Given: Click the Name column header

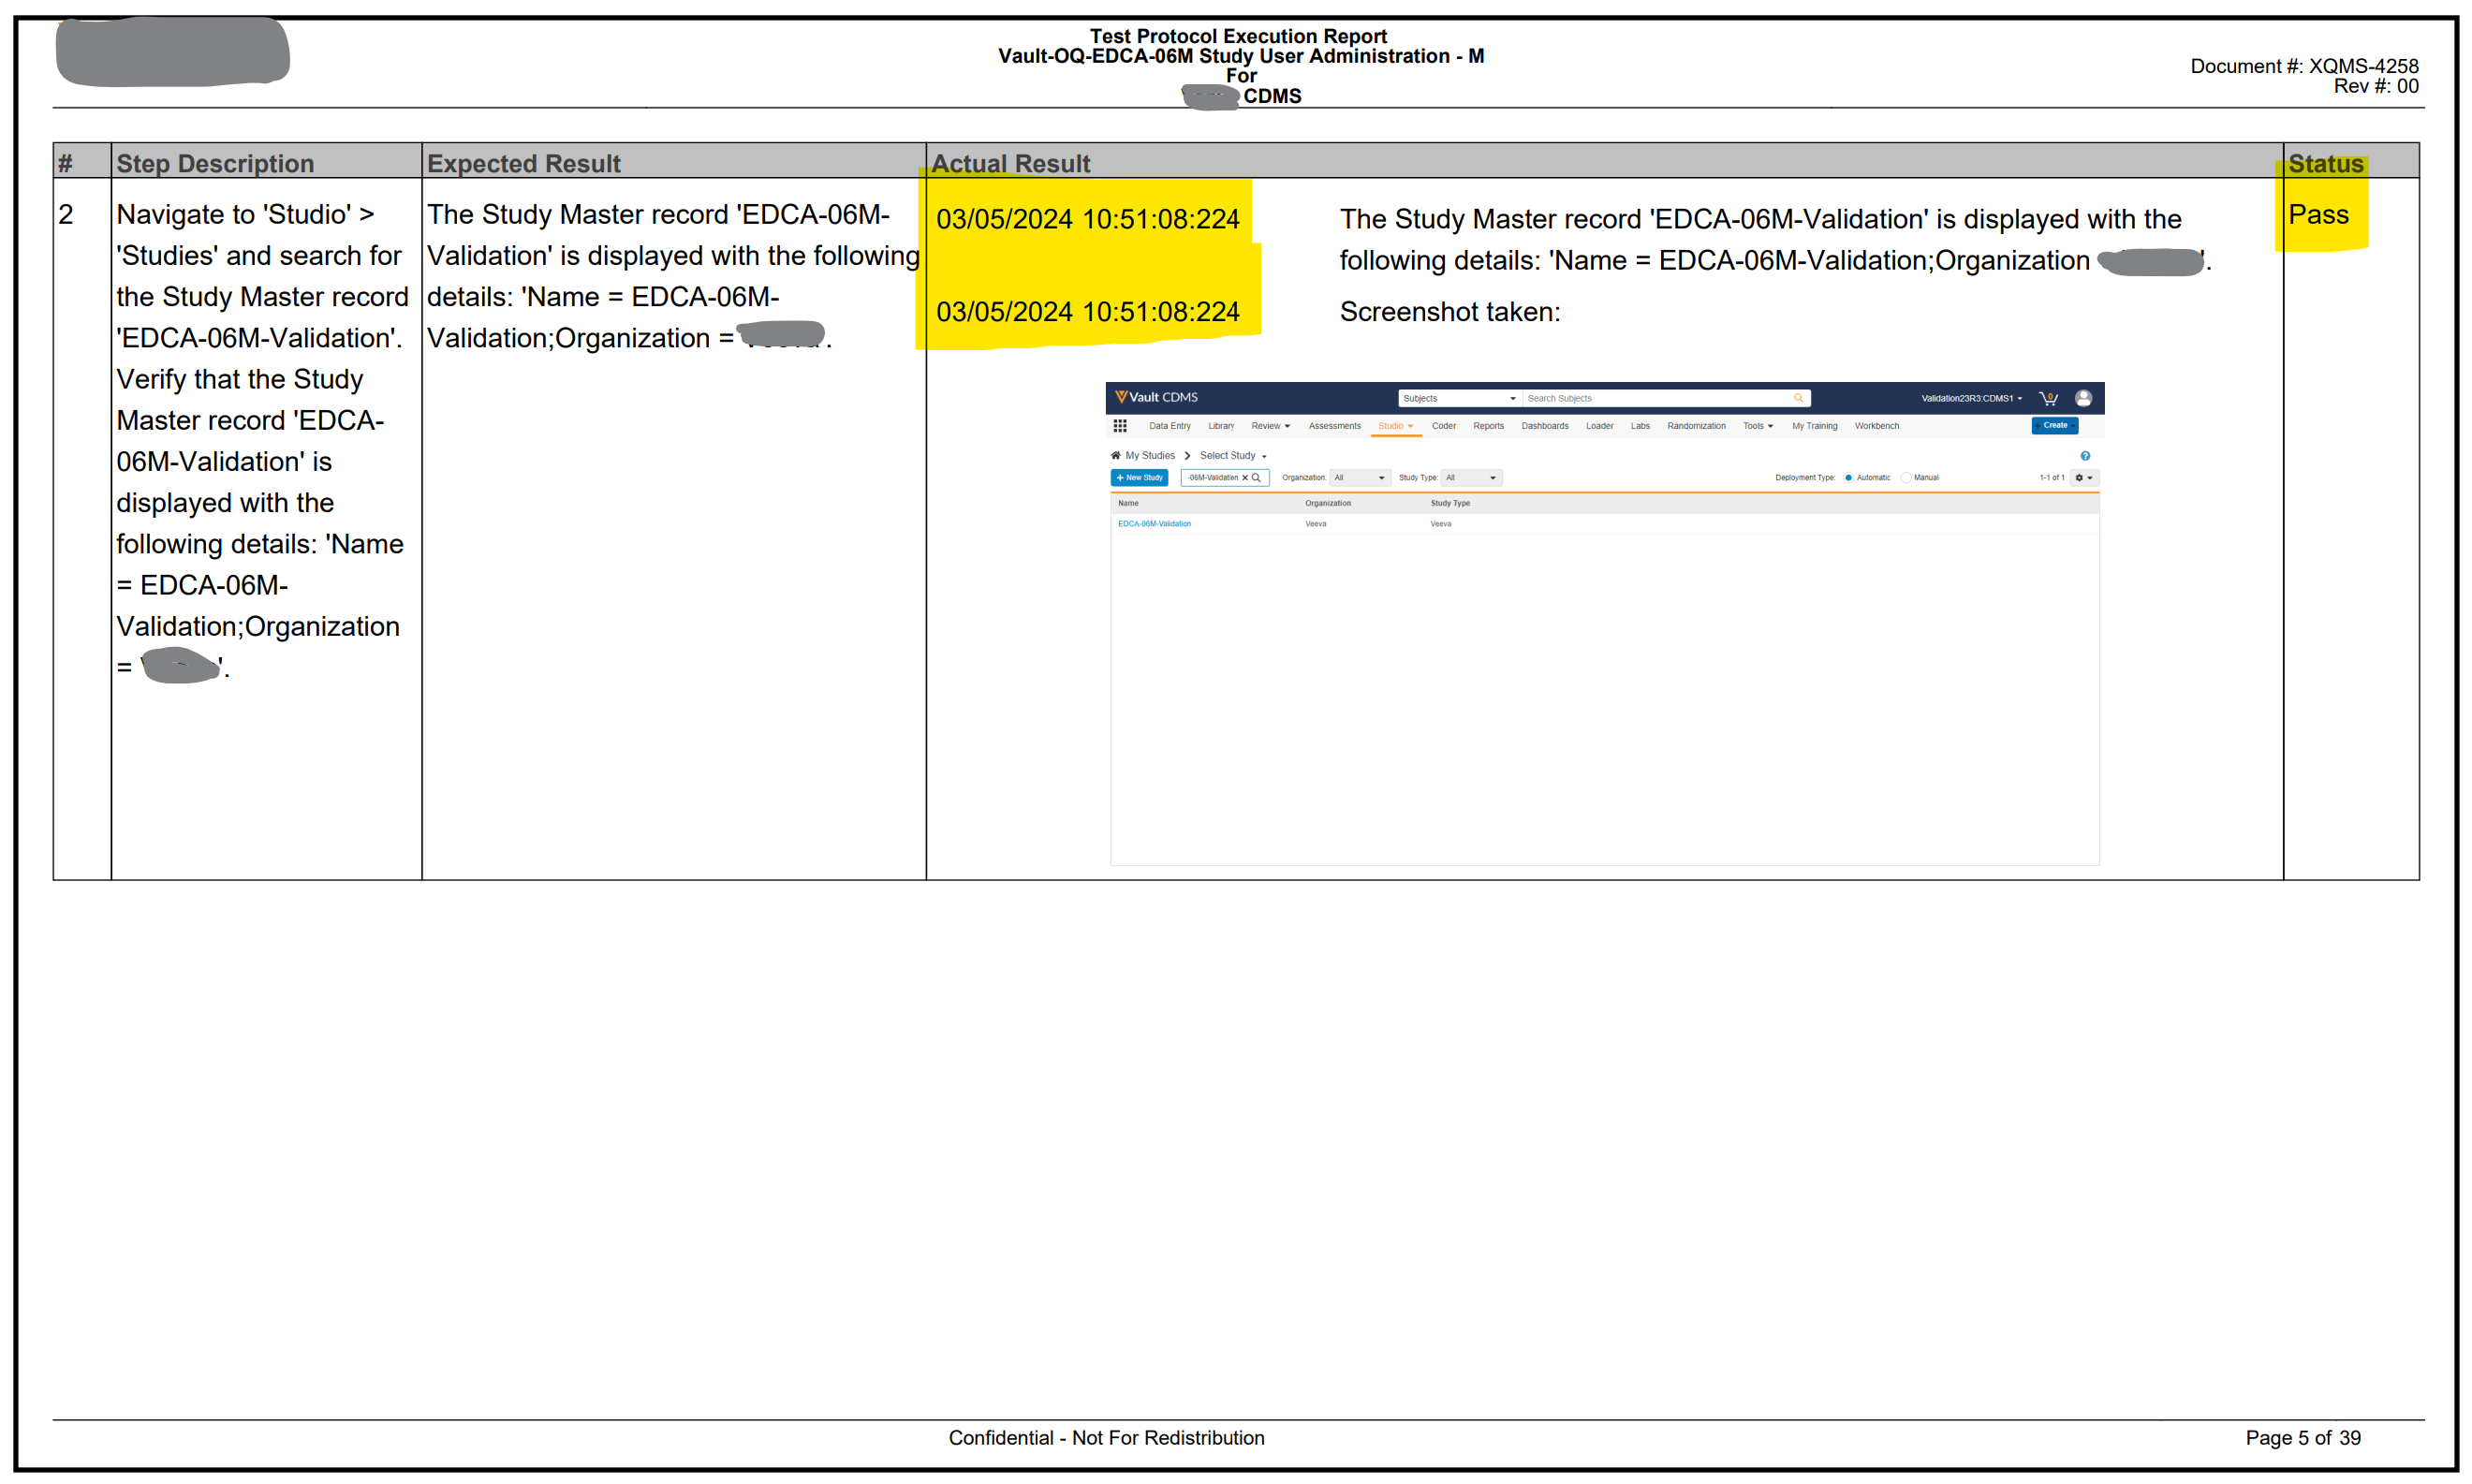Looking at the screenshot, I should point(1129,503).
